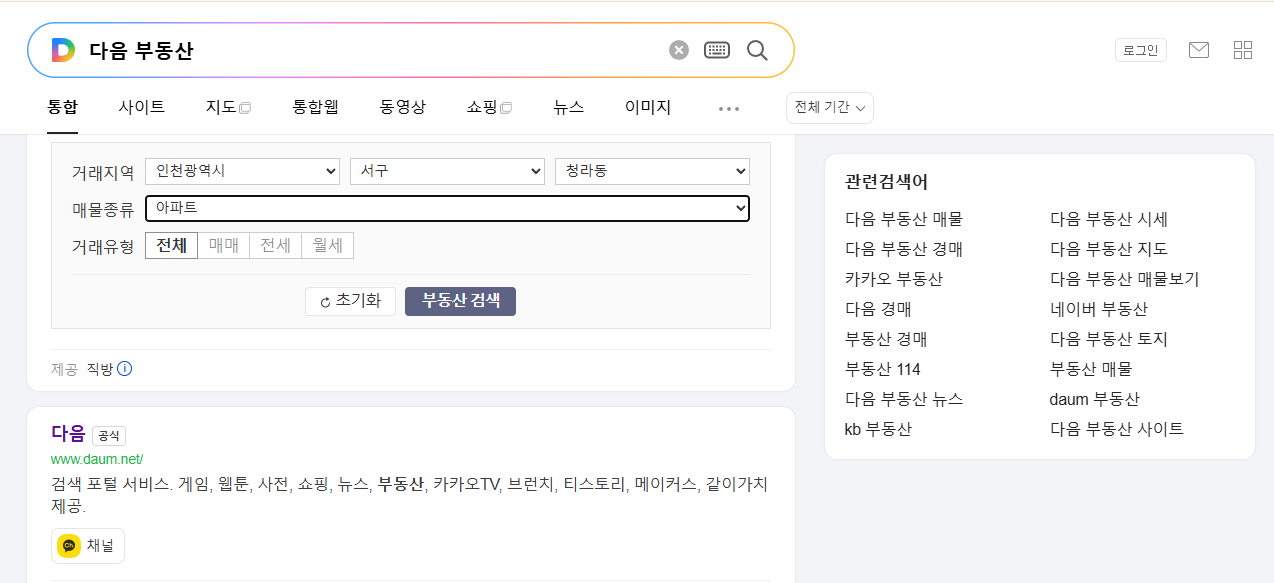Click the magnifying glass search icon
The height and width of the screenshot is (583, 1274).
pyautogui.click(x=757, y=50)
